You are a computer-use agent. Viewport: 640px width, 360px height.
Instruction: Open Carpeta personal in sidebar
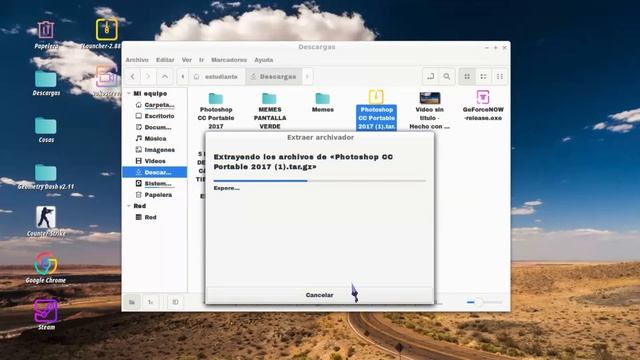point(155,105)
